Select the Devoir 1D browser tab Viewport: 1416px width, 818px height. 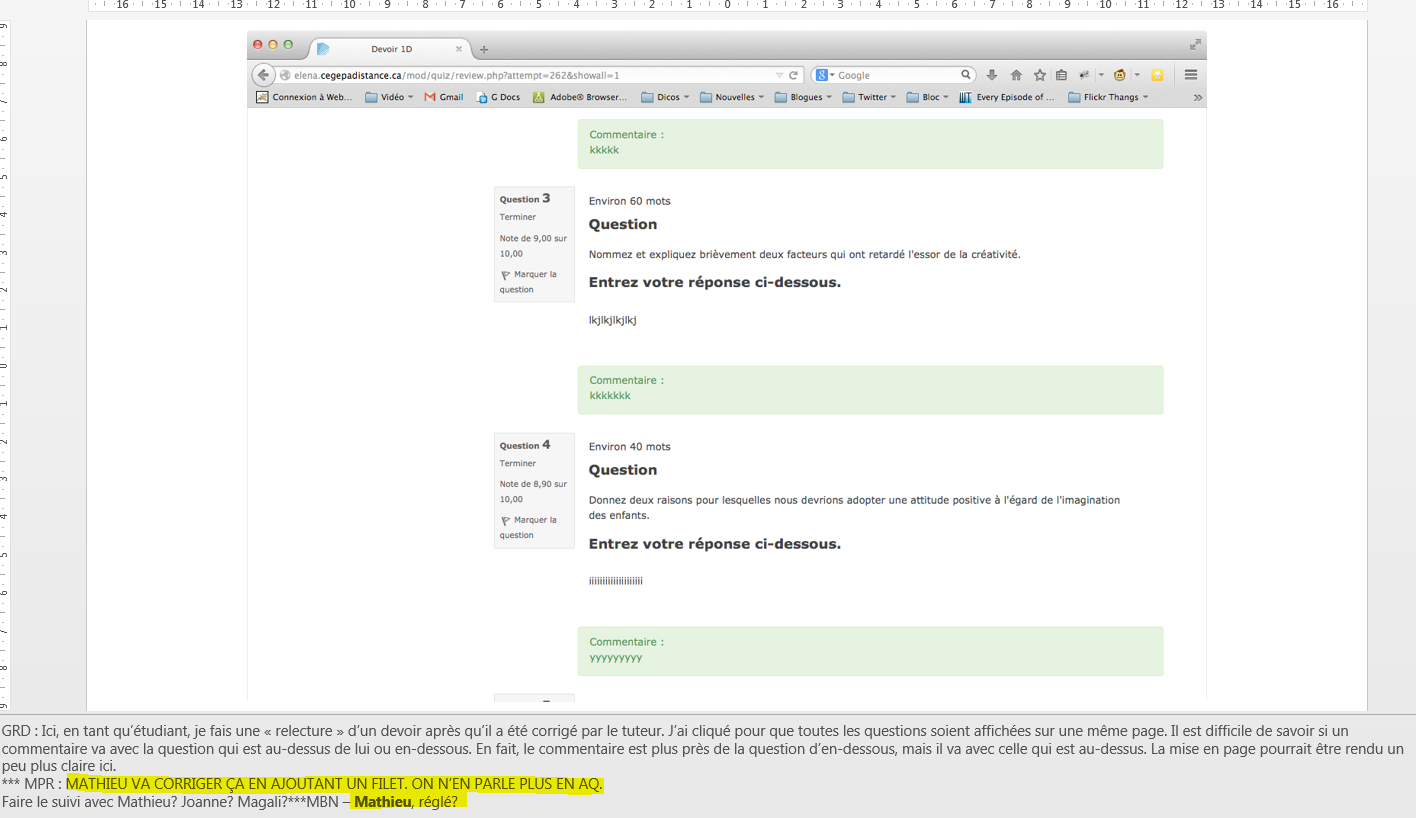click(390, 49)
